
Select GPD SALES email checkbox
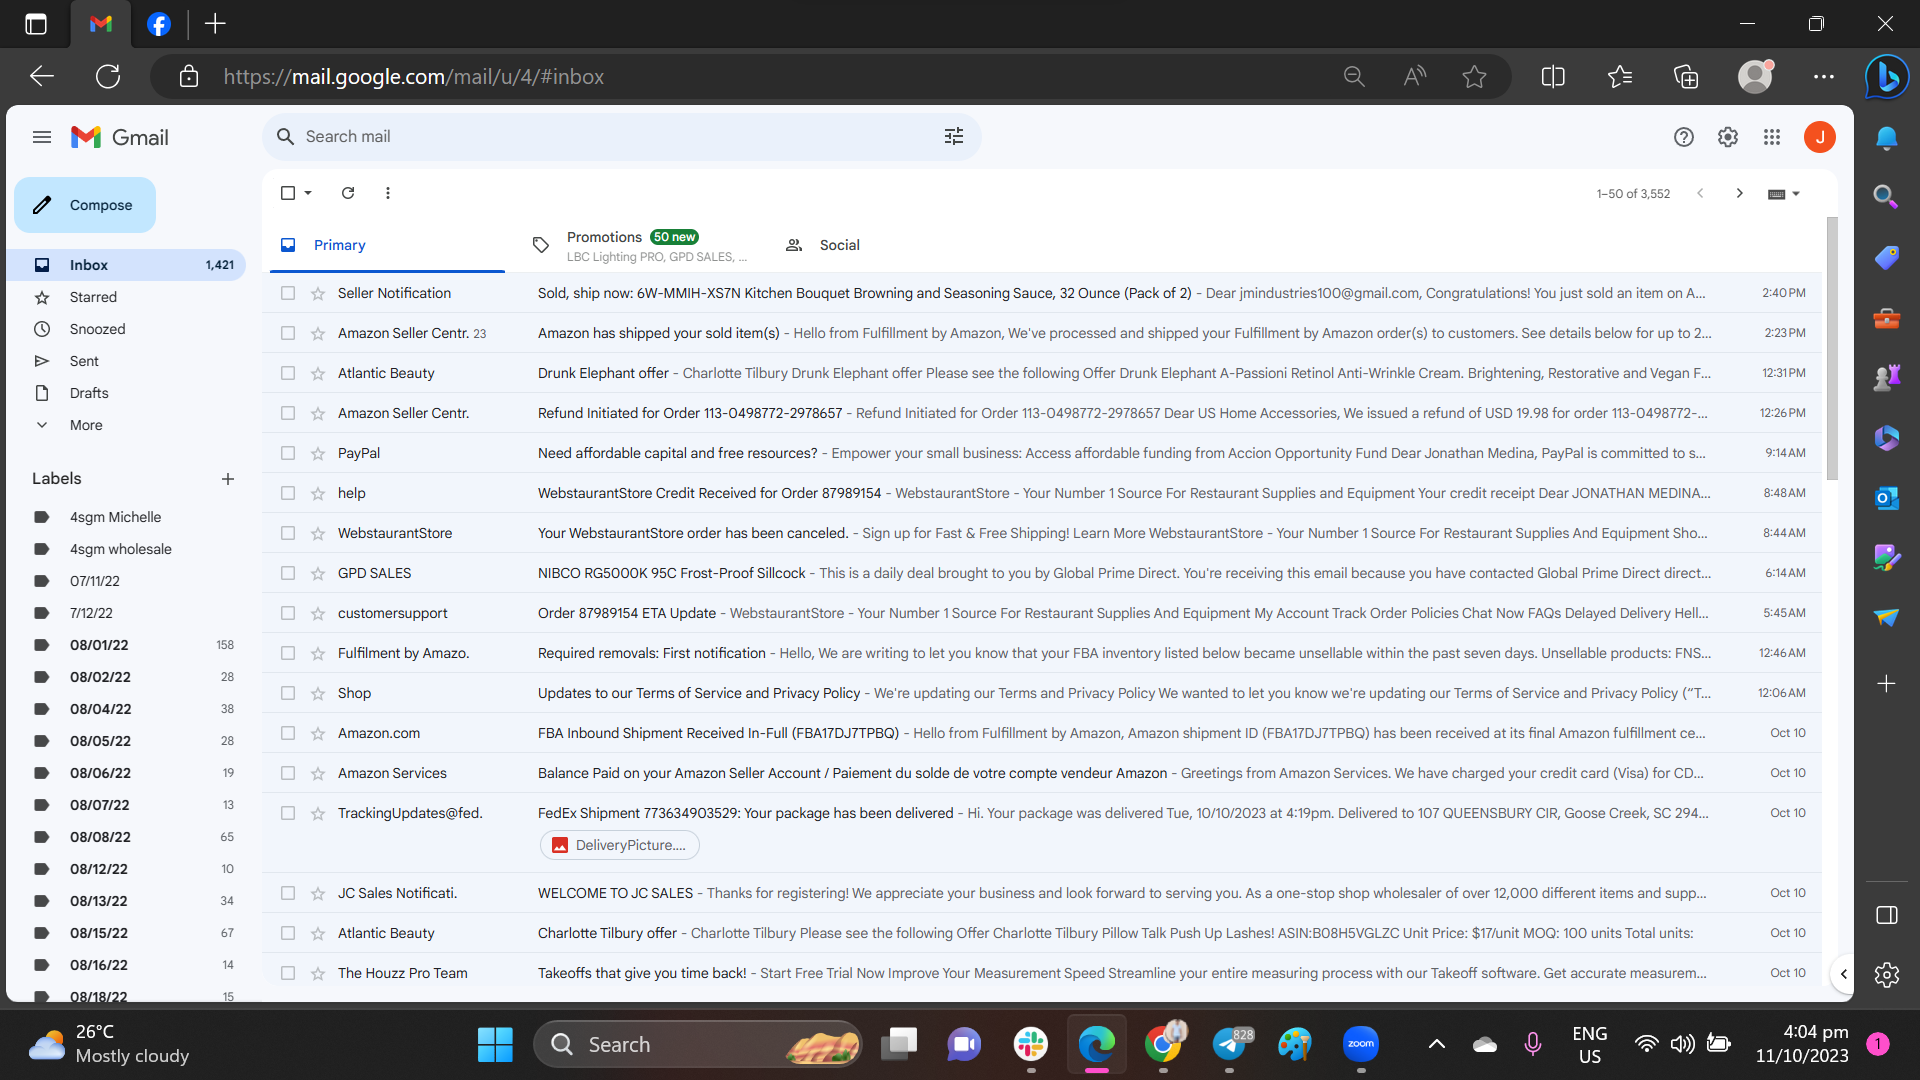coord(288,573)
